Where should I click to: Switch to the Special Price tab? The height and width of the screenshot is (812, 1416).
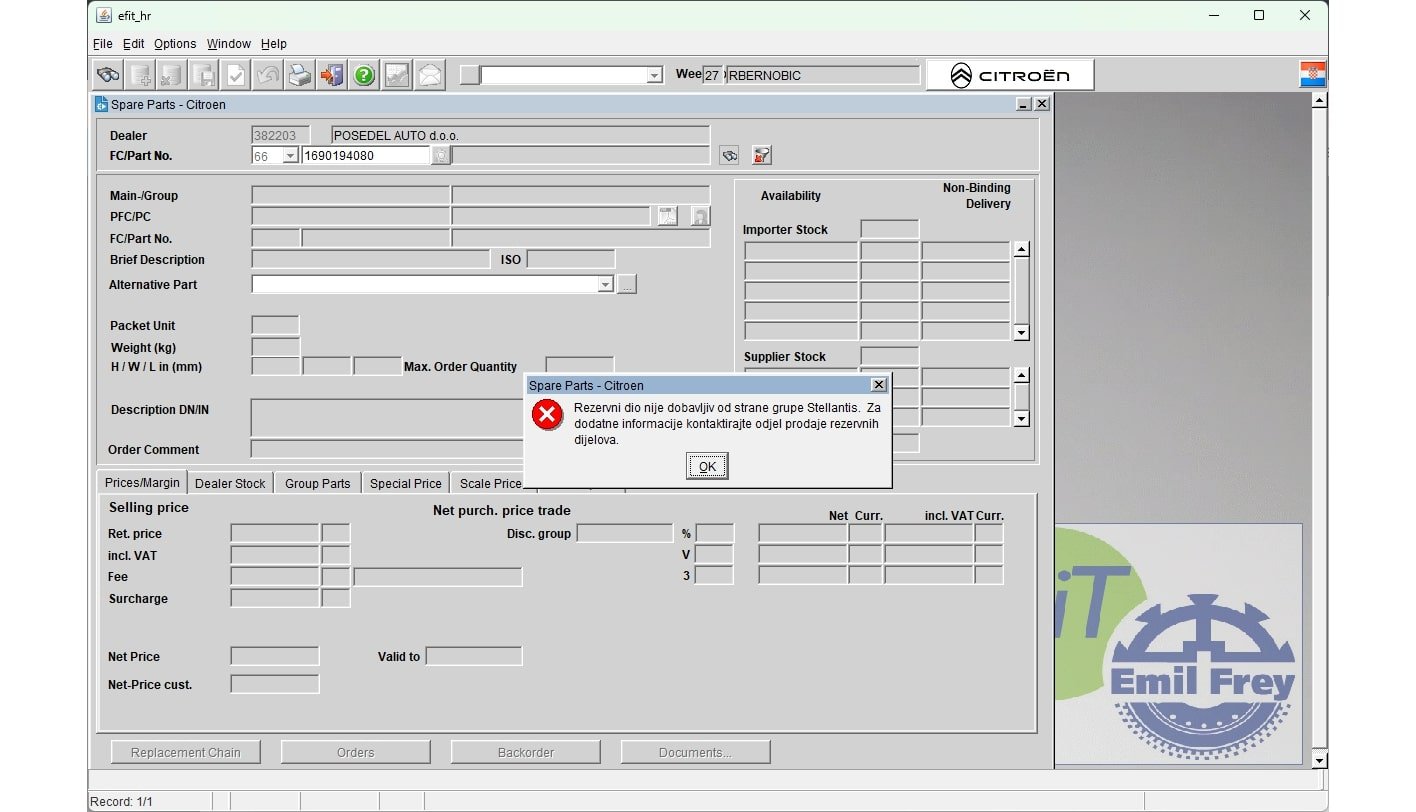click(x=405, y=483)
